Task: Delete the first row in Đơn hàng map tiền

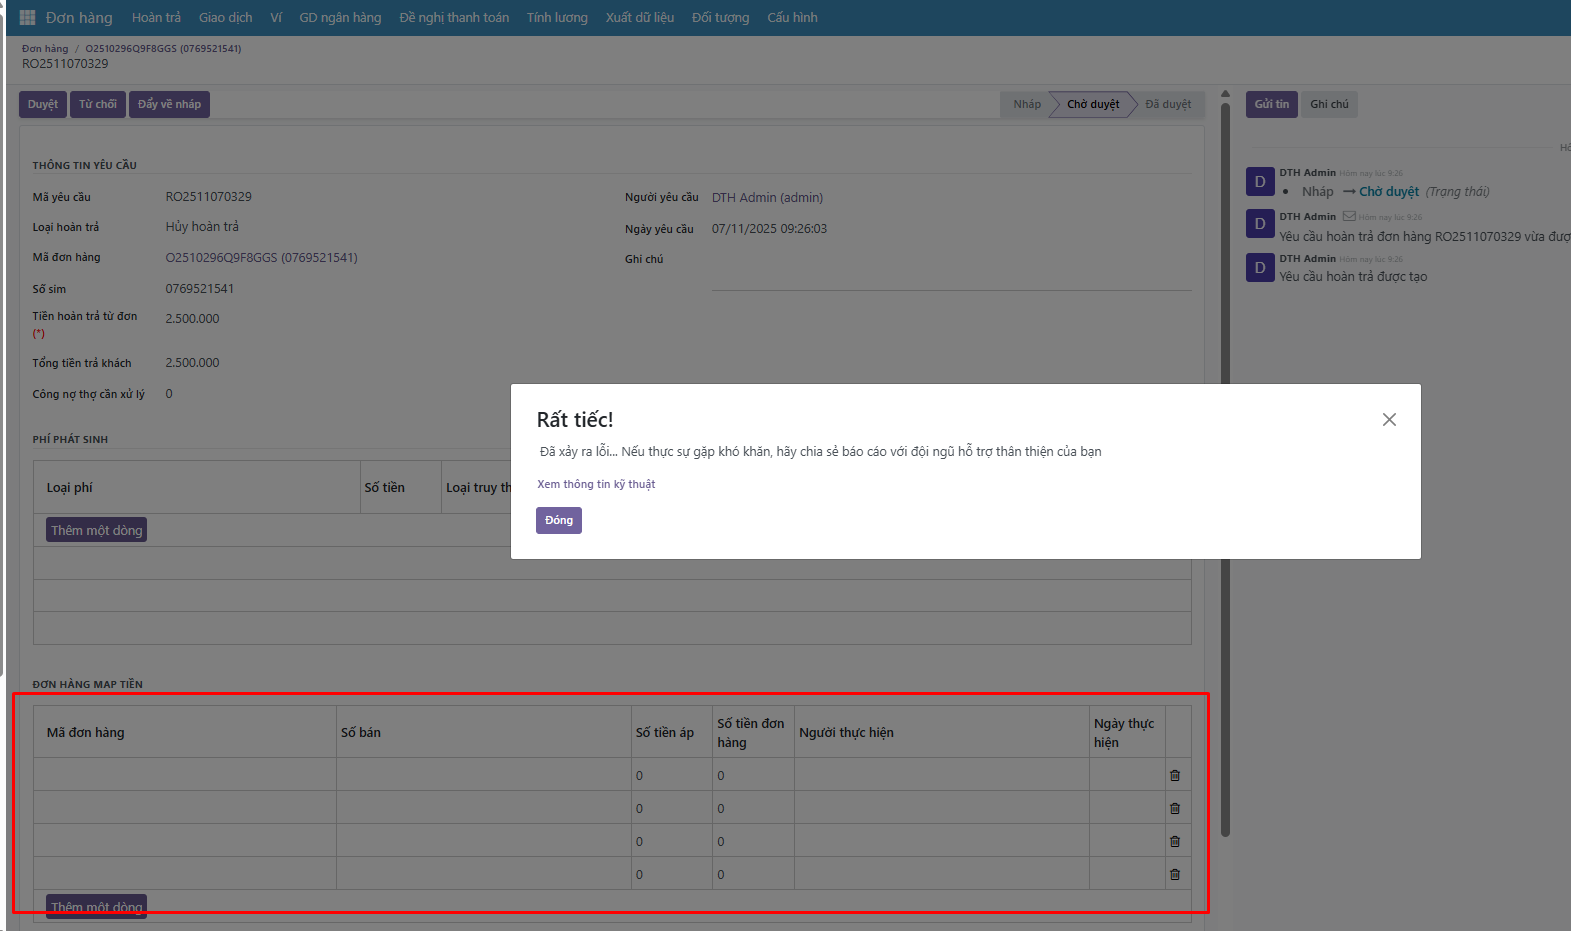Action: click(x=1175, y=775)
